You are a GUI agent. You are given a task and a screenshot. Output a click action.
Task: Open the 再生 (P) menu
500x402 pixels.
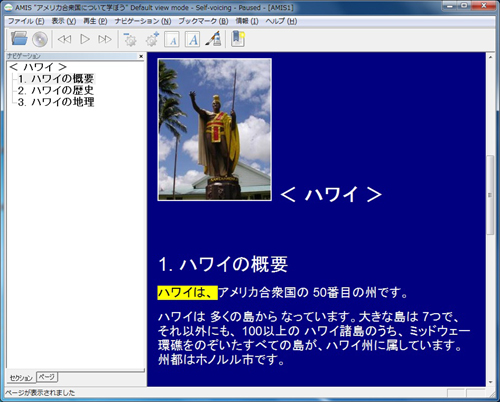tap(95, 21)
